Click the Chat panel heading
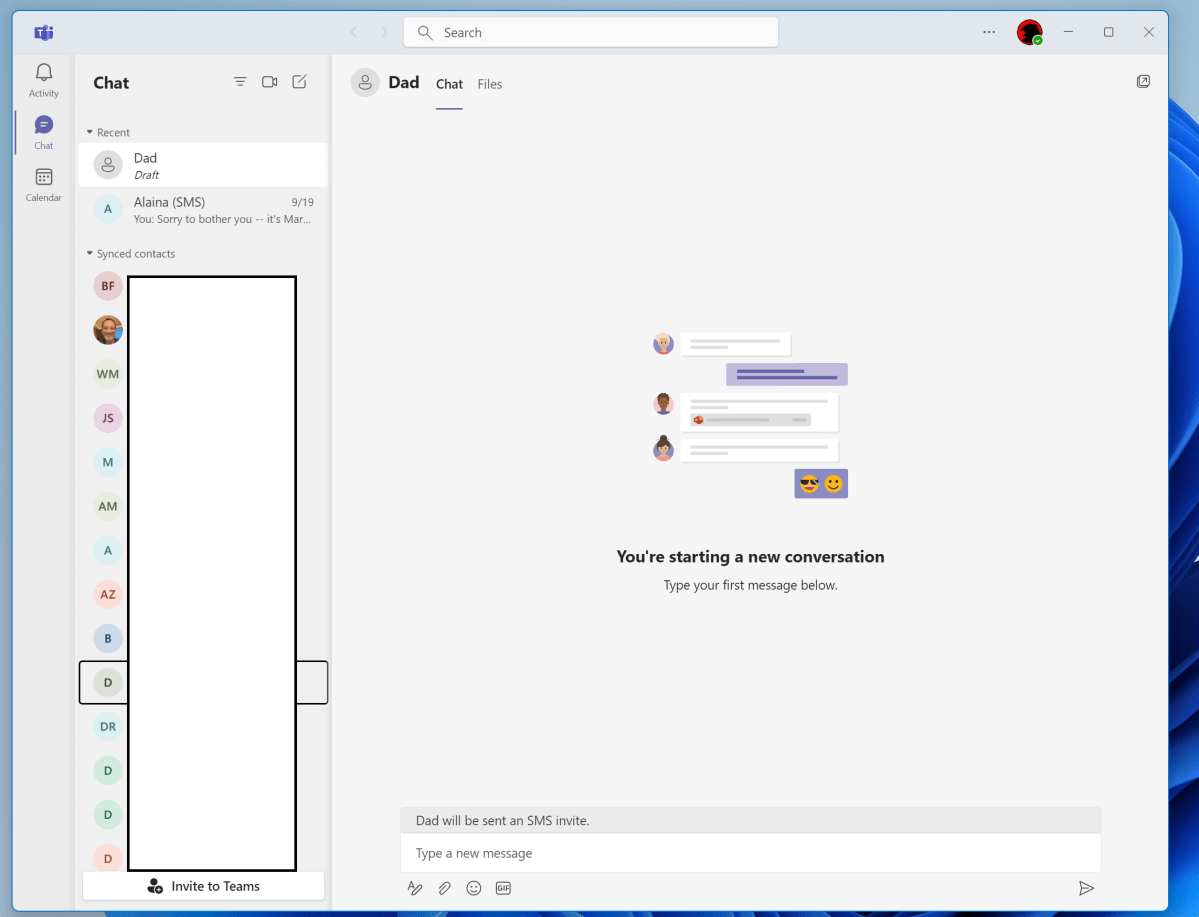1199x917 pixels. tap(111, 83)
